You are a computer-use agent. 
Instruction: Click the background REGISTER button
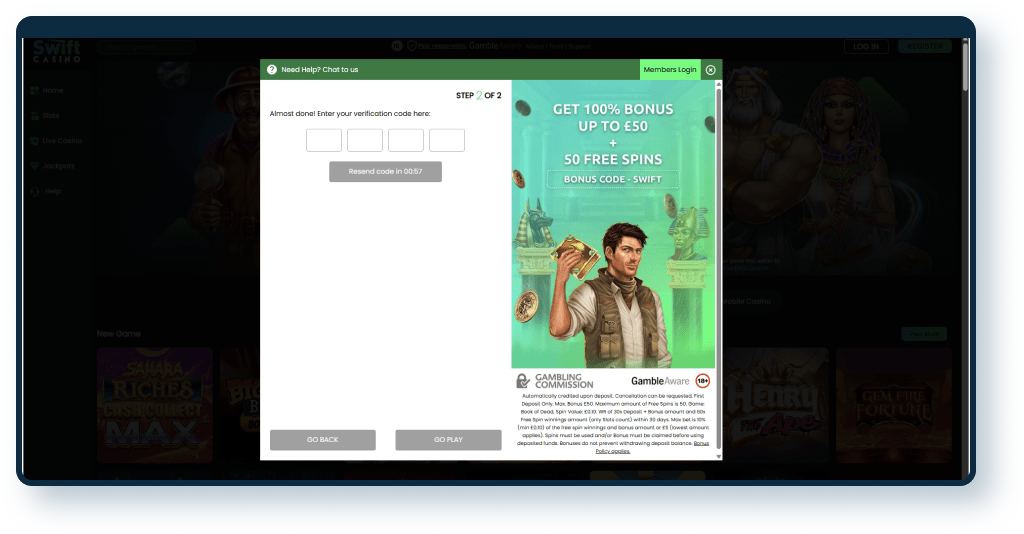[x=925, y=46]
